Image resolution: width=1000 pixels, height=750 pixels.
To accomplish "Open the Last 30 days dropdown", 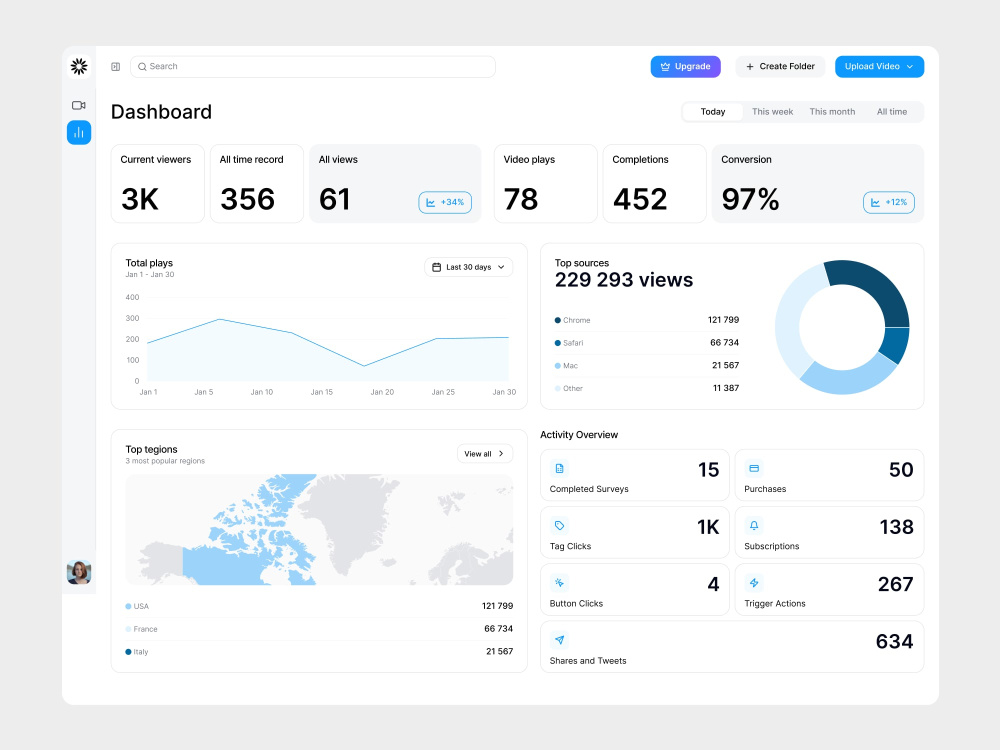I will [469, 267].
